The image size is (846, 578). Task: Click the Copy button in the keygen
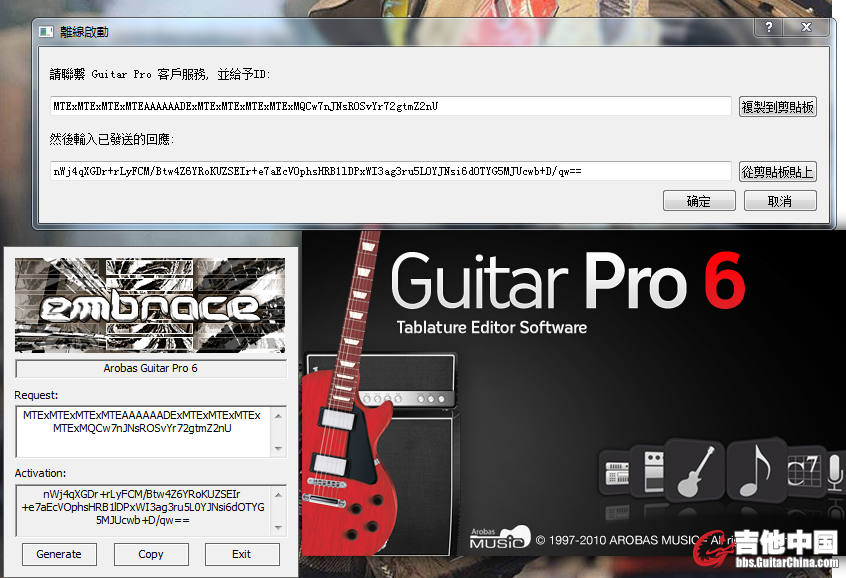(151, 554)
